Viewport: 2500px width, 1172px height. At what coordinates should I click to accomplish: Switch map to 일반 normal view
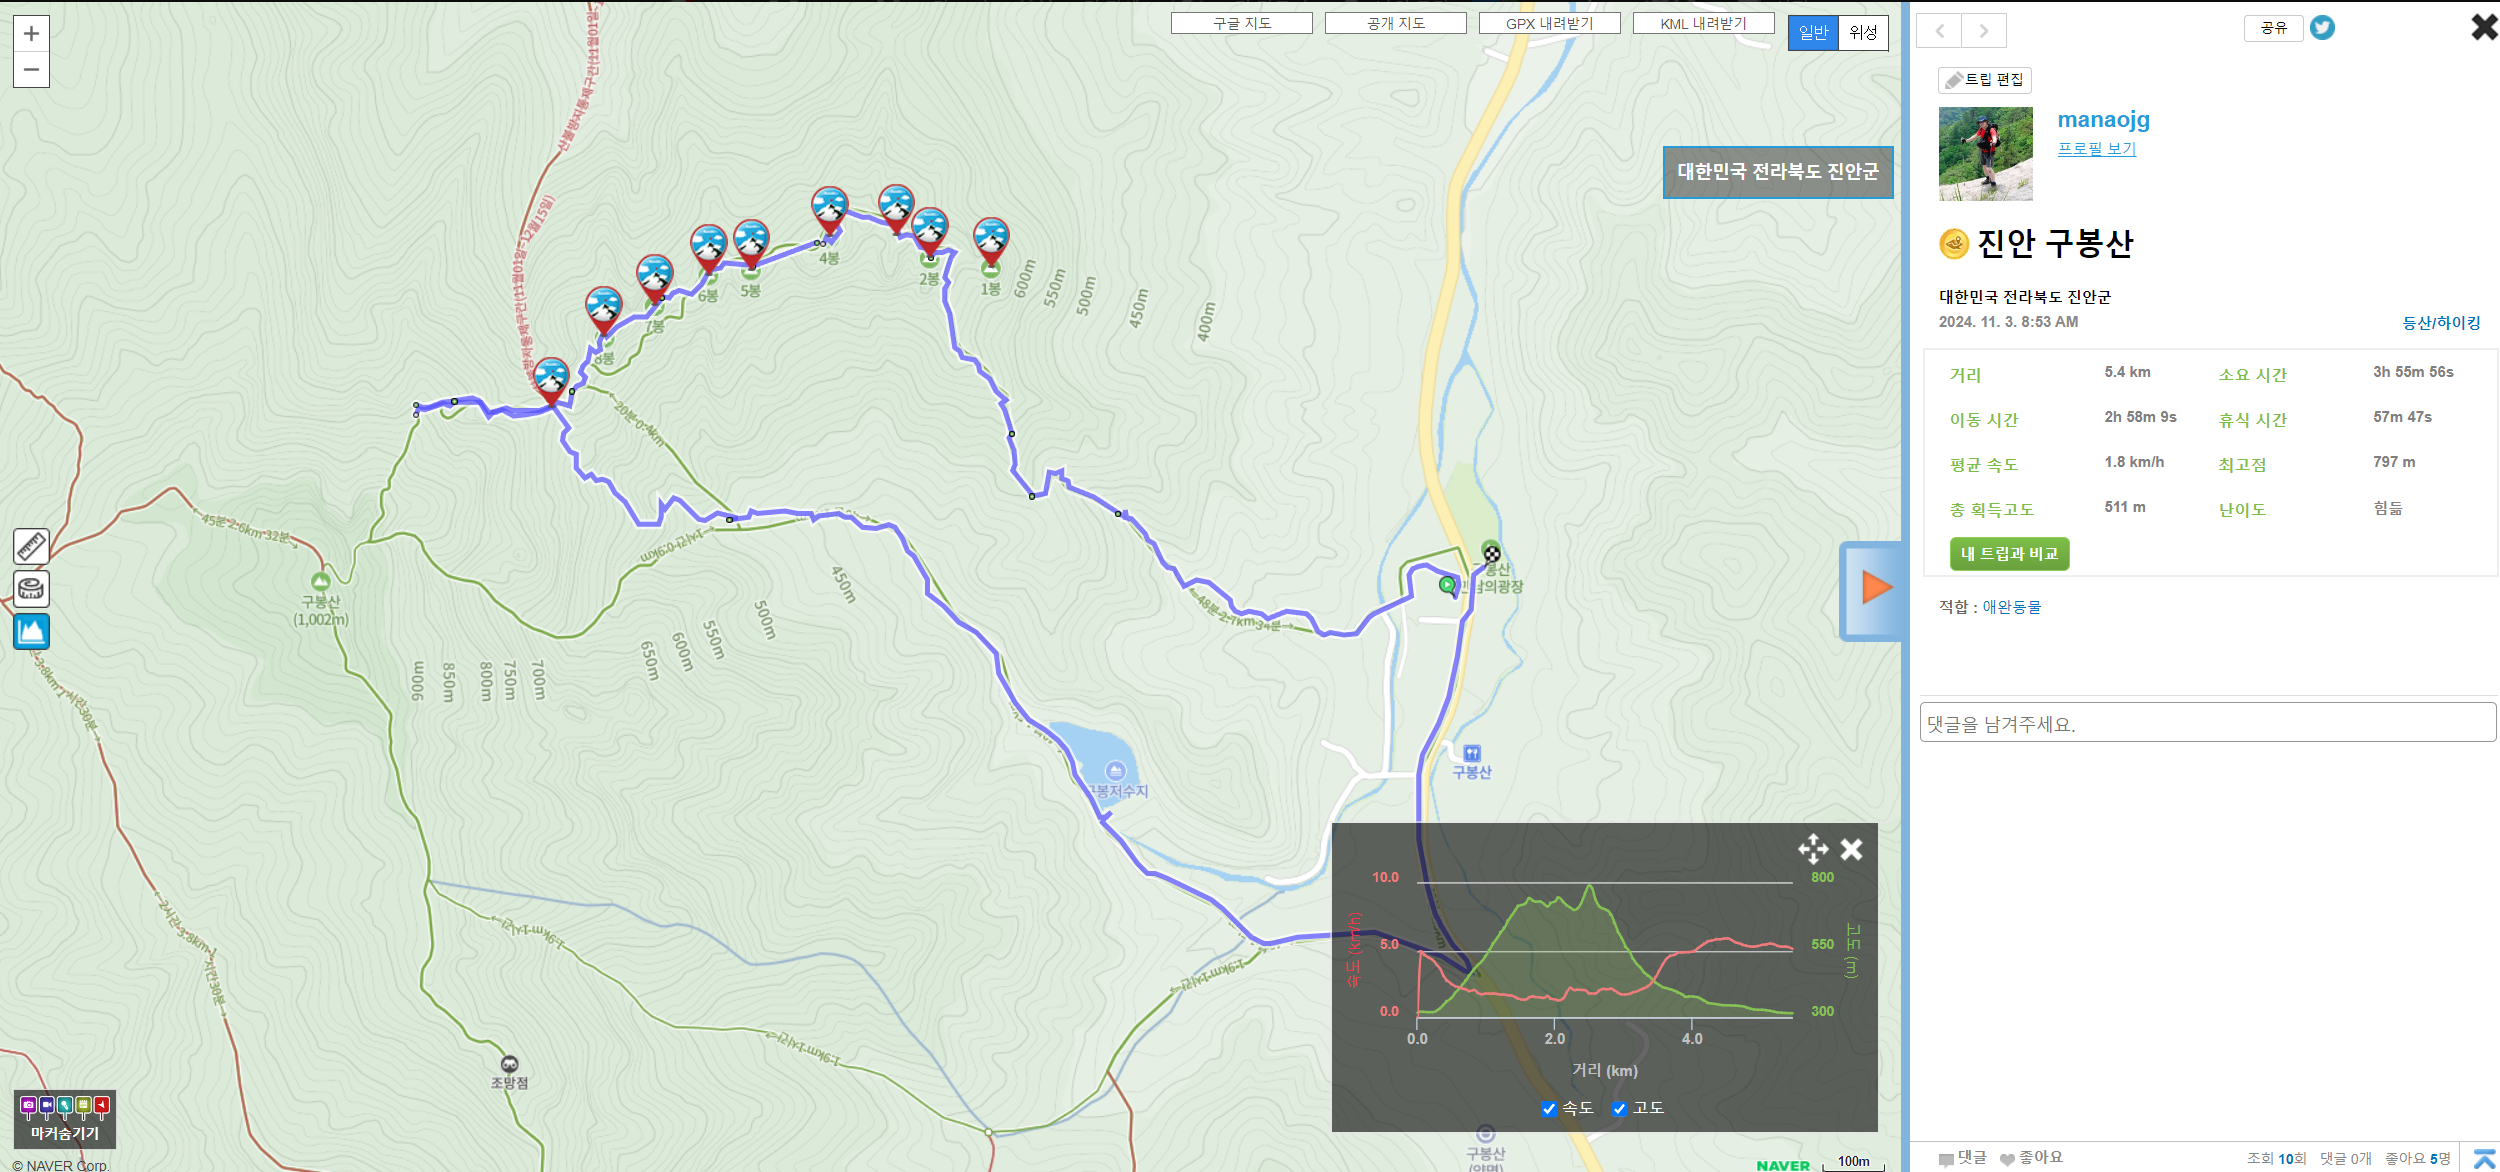coord(1813,32)
